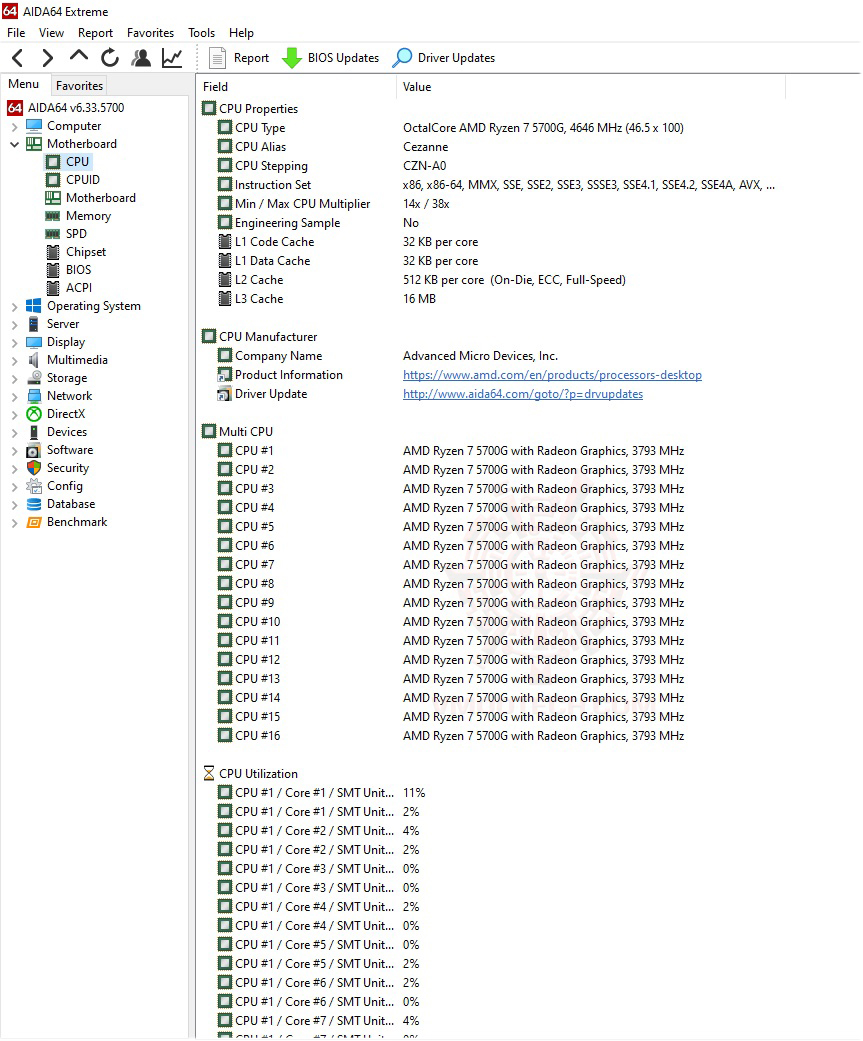Screen dimensions: 863x1041
Task: Open the graph chart toolbar icon
Action: point(172,58)
